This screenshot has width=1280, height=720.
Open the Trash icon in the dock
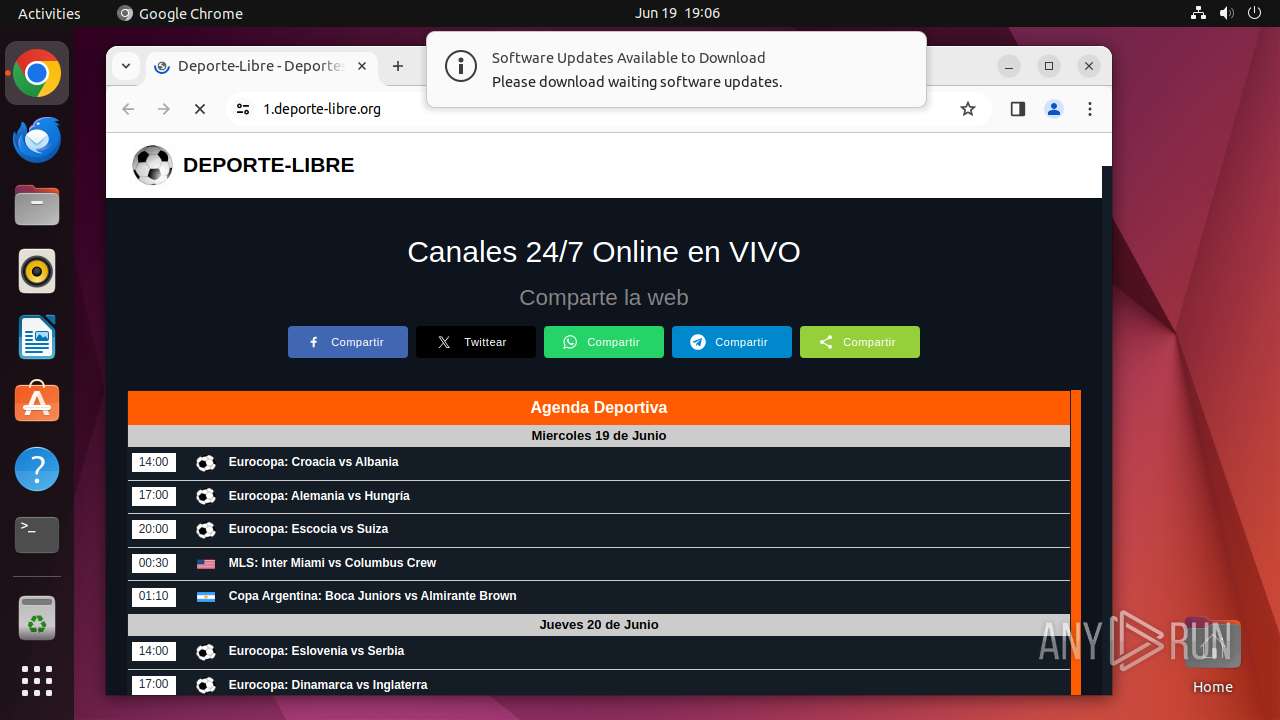click(37, 618)
